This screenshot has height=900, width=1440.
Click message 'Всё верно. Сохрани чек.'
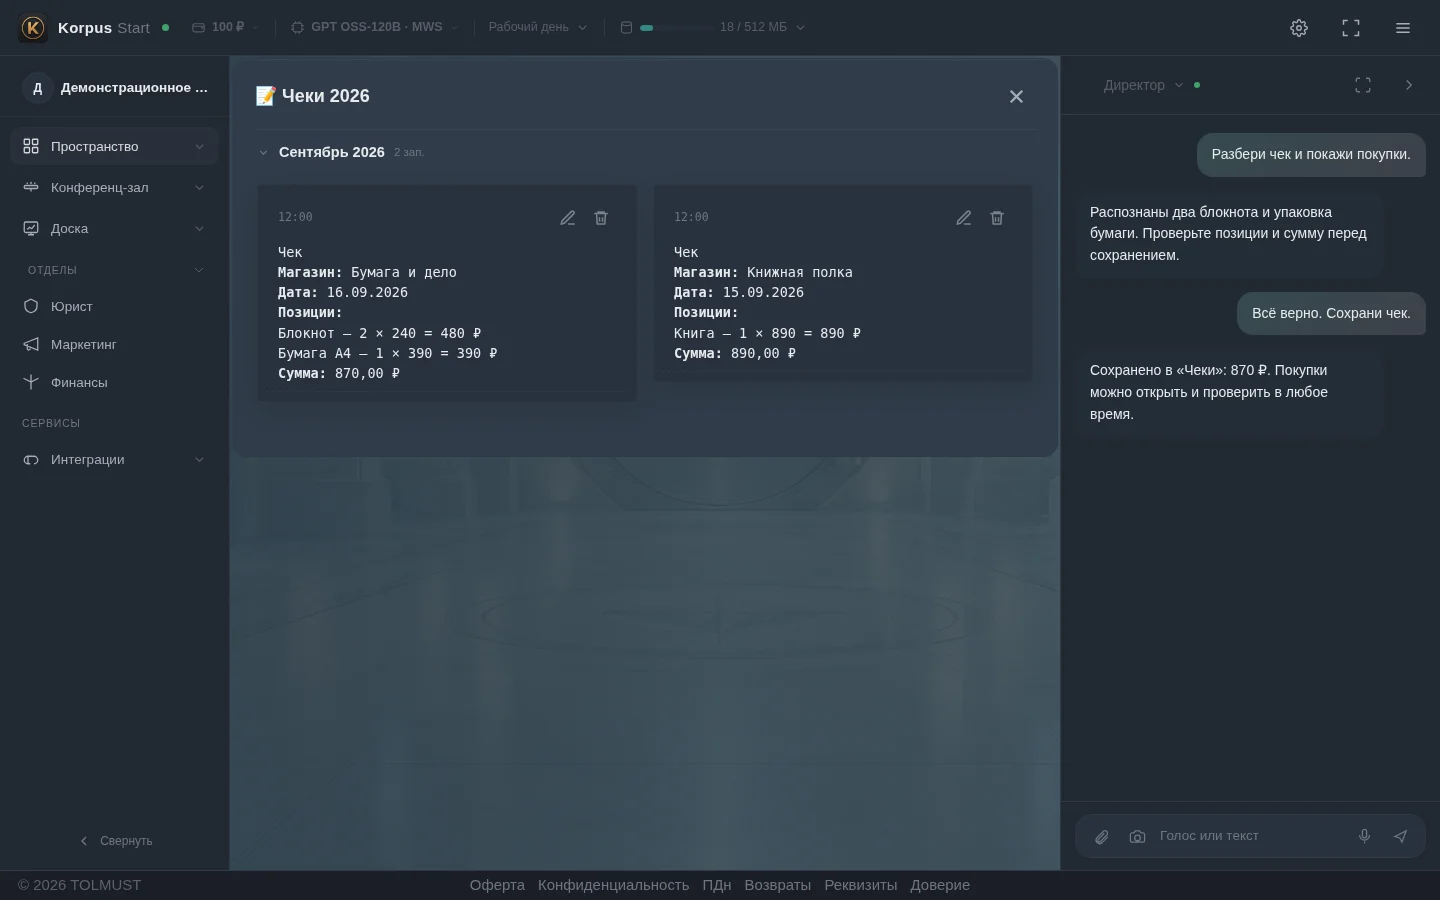(x=1331, y=314)
